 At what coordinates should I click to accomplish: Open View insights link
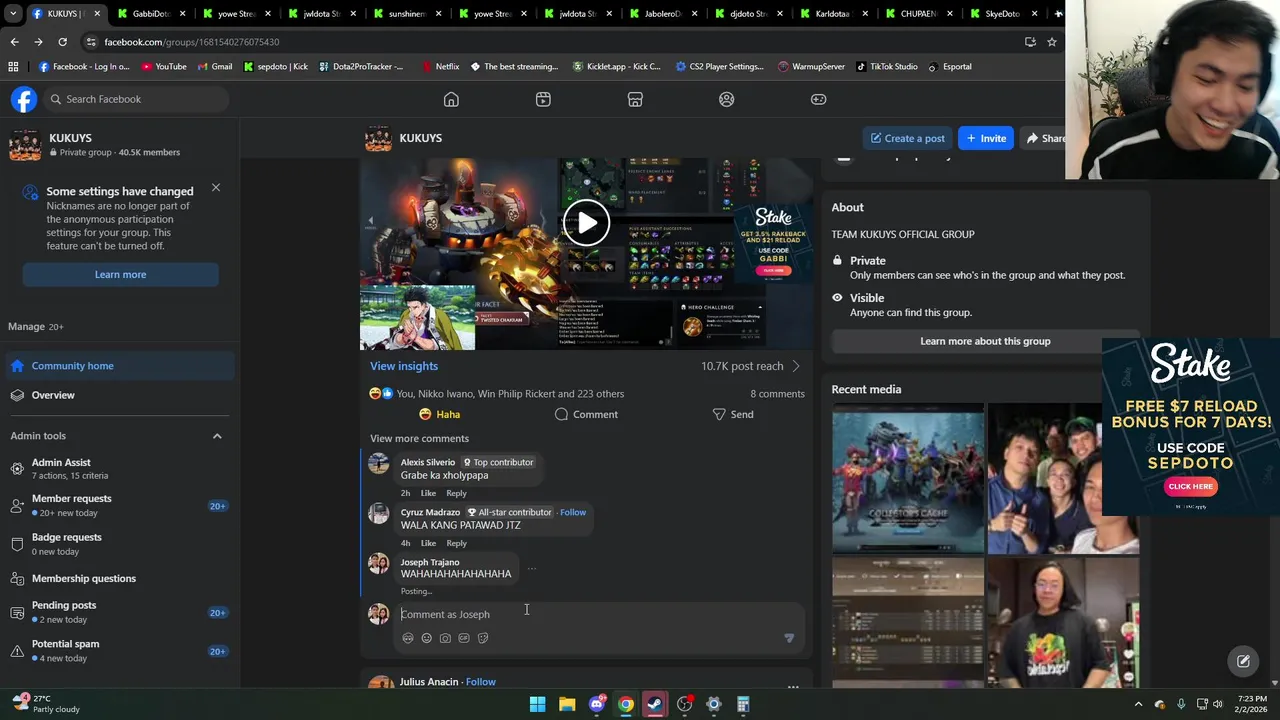click(x=404, y=366)
